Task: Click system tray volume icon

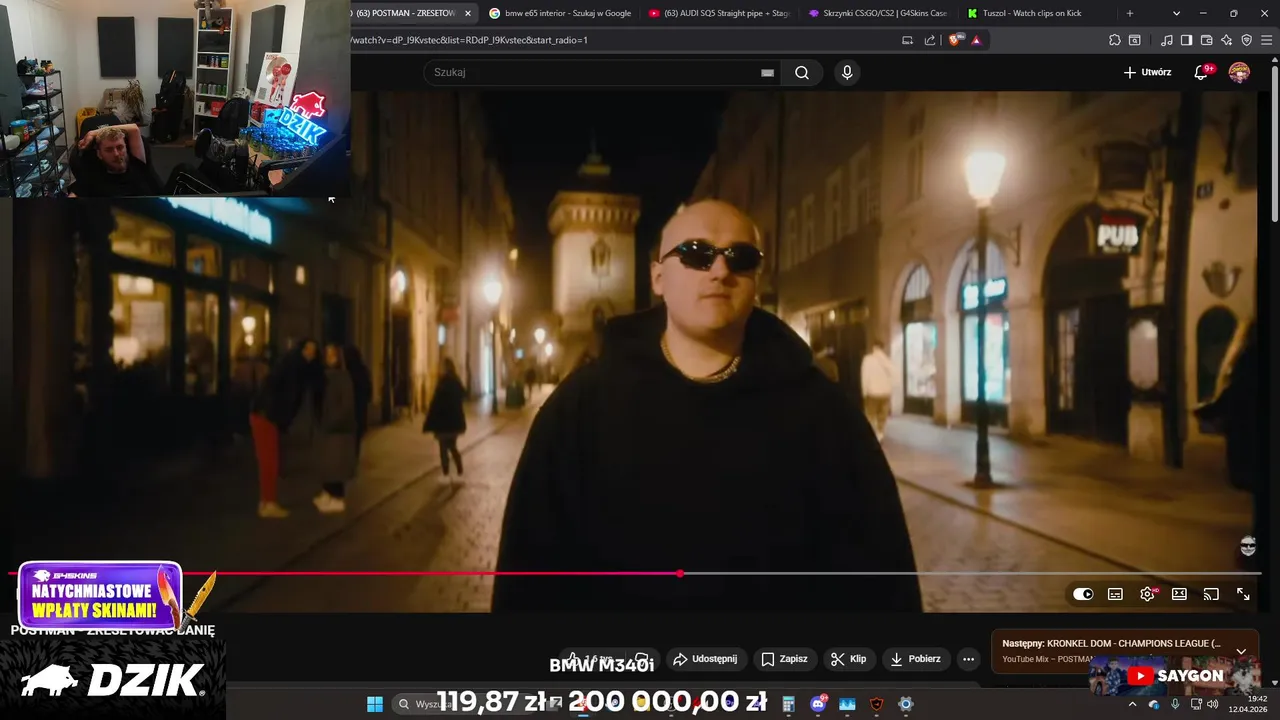Action: point(1213,704)
